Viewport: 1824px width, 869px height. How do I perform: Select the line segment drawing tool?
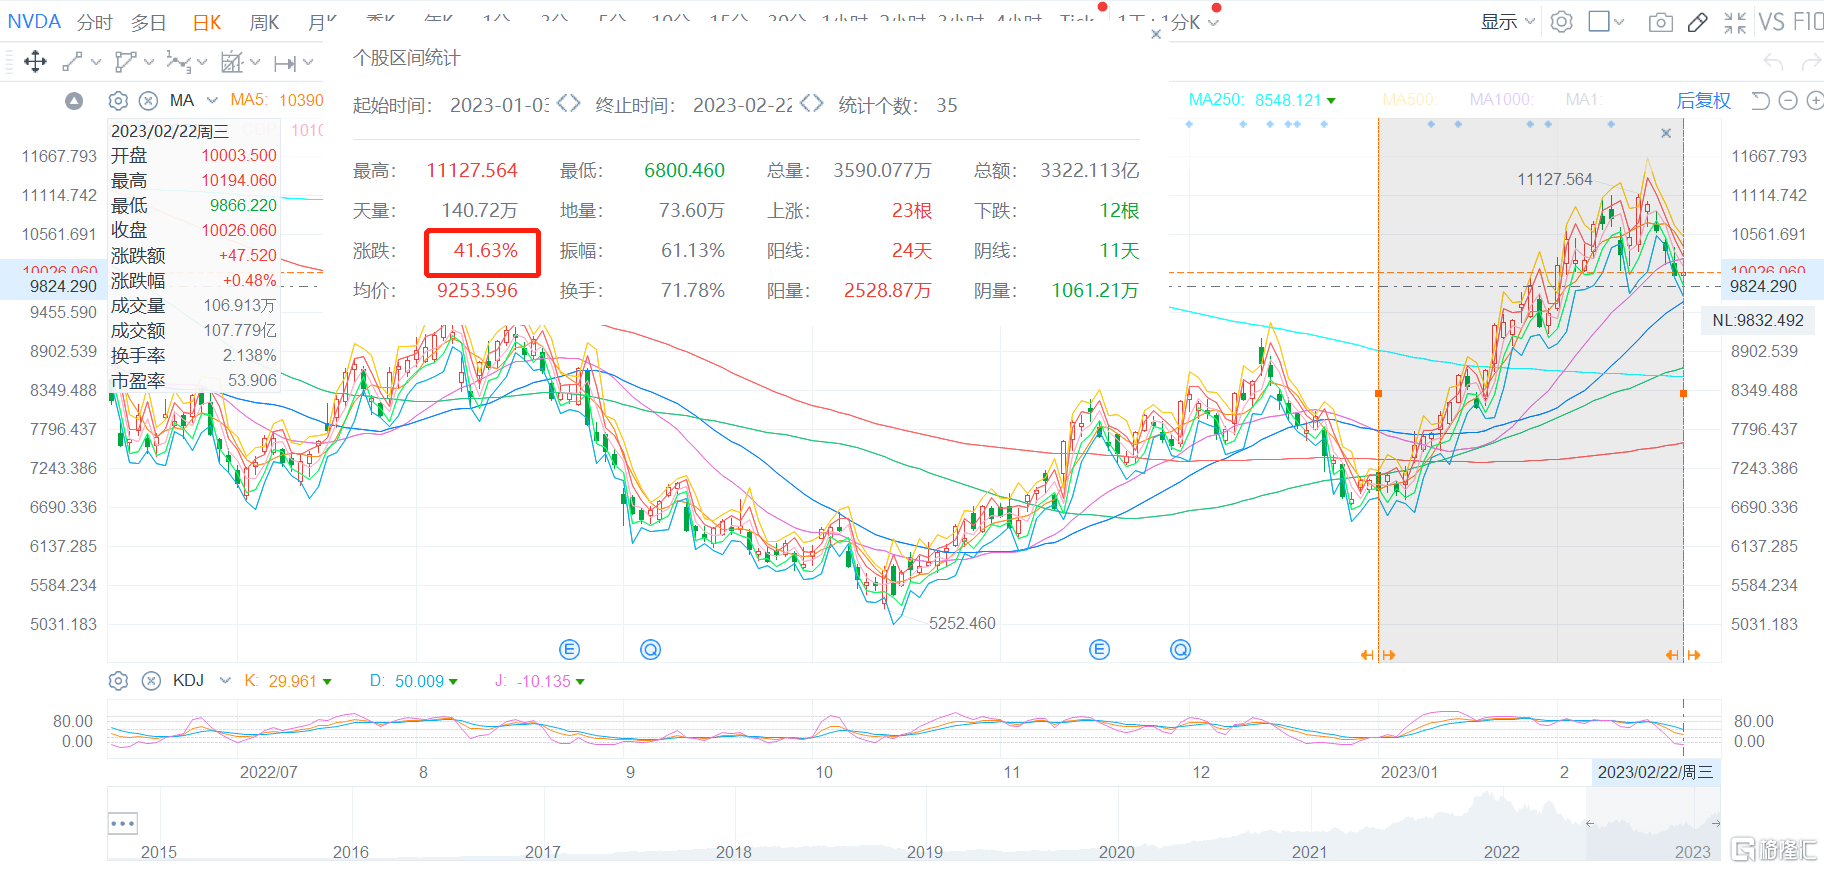(x=72, y=62)
